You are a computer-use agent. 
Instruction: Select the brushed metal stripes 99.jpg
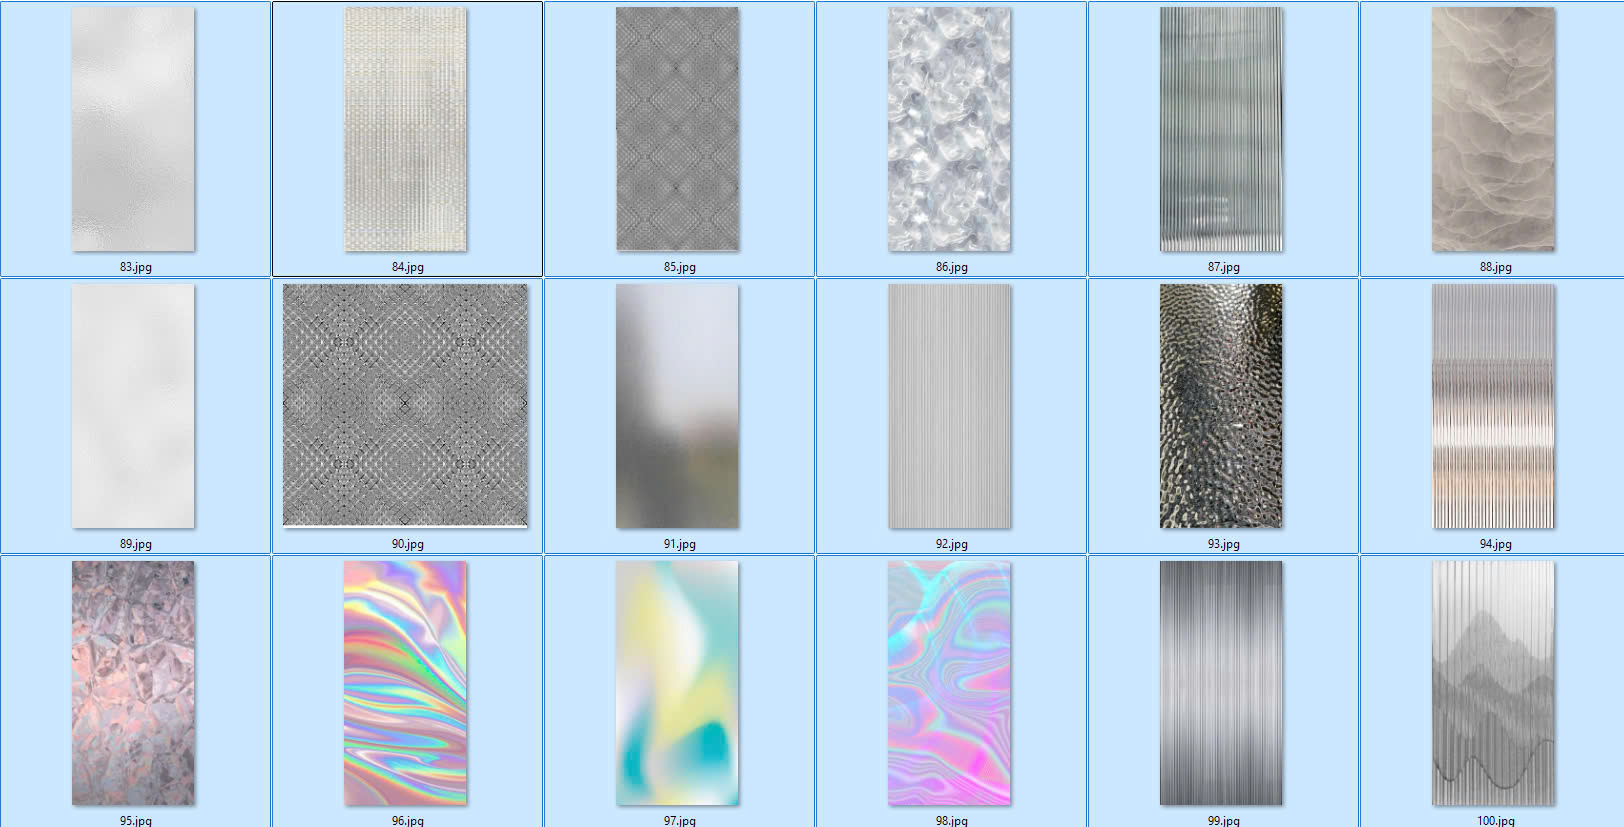[1221, 683]
